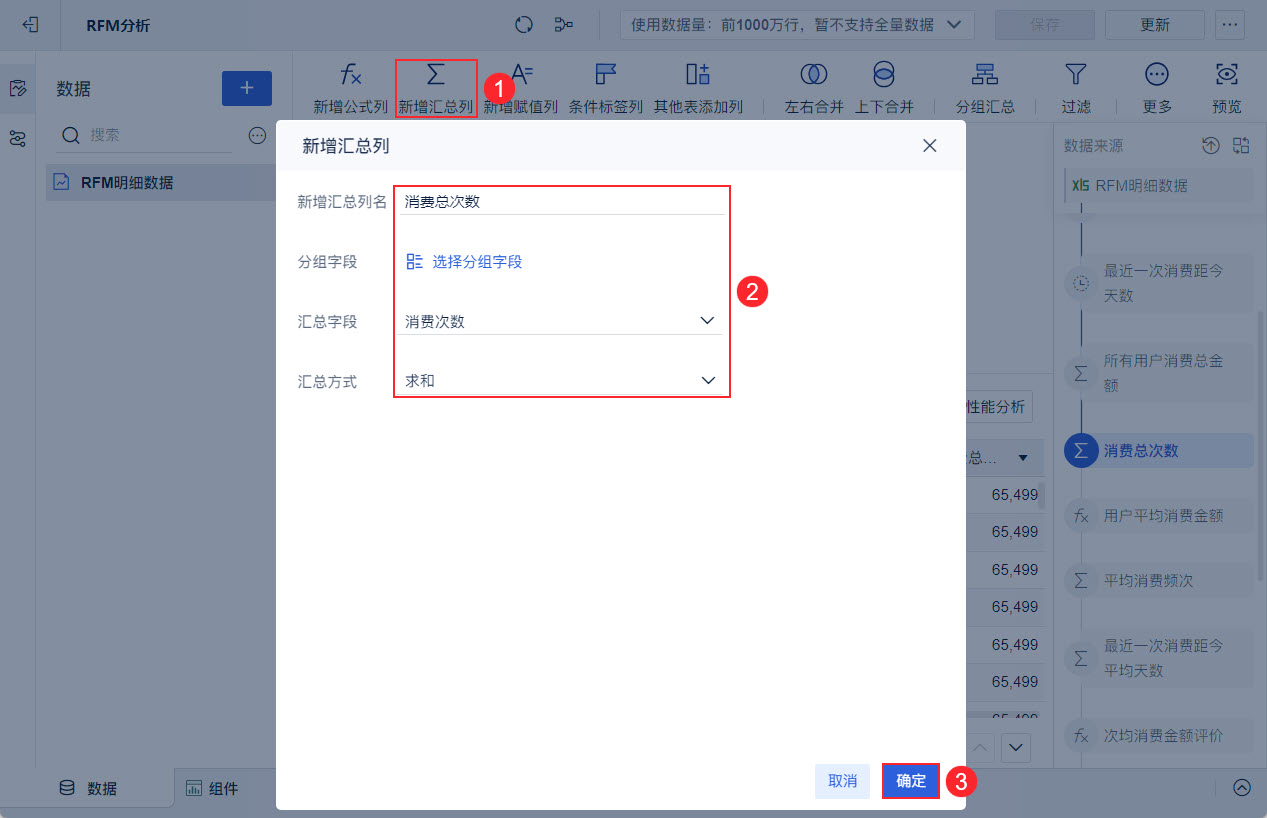Image resolution: width=1267 pixels, height=818 pixels.
Task: Click the 条件标签列 toolbar icon
Action: pos(606,88)
